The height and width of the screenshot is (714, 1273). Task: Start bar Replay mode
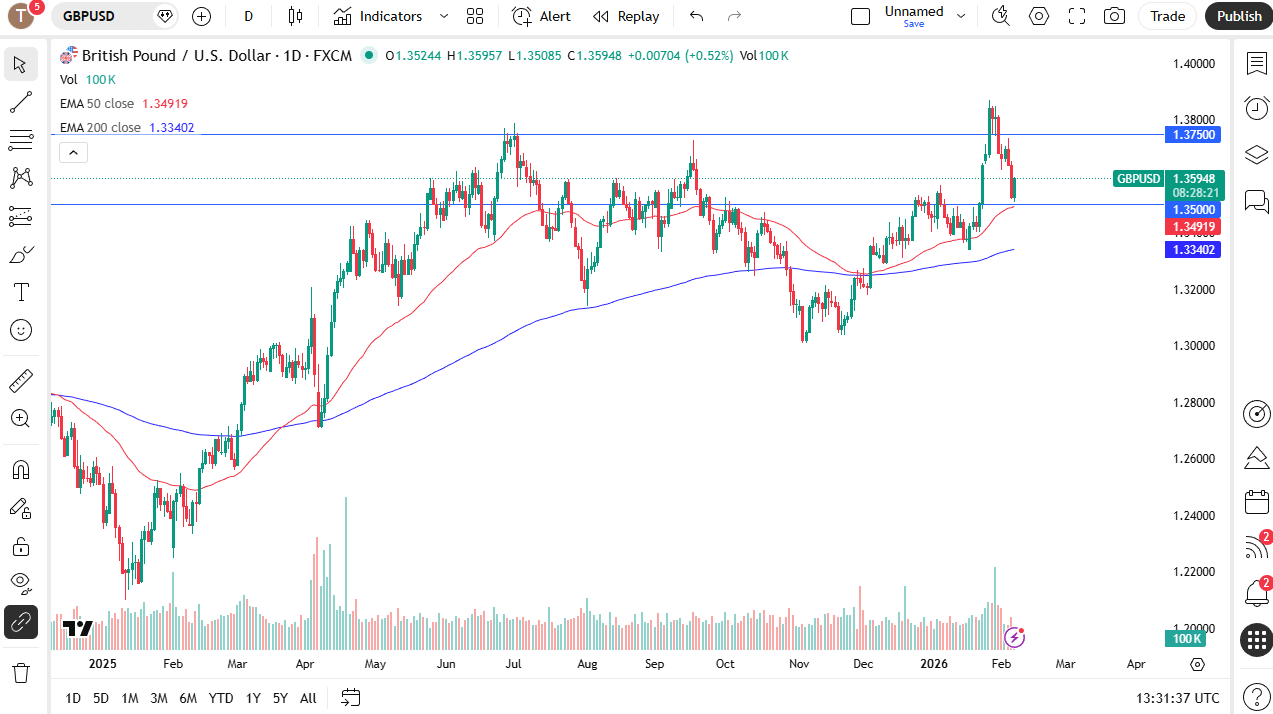(626, 16)
